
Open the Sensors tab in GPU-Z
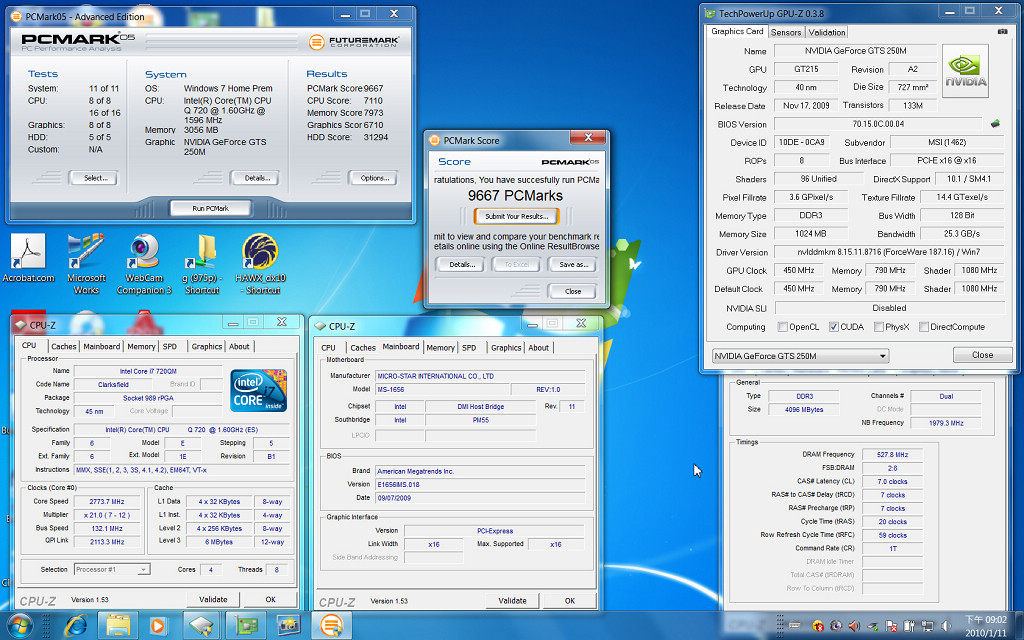[x=786, y=32]
